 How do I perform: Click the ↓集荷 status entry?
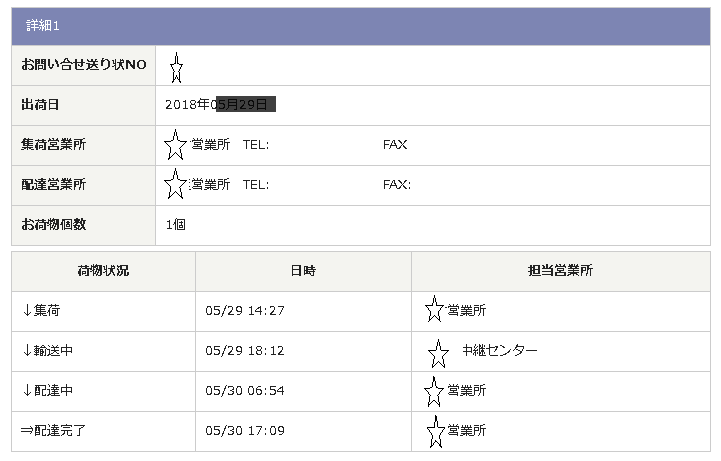41,311
